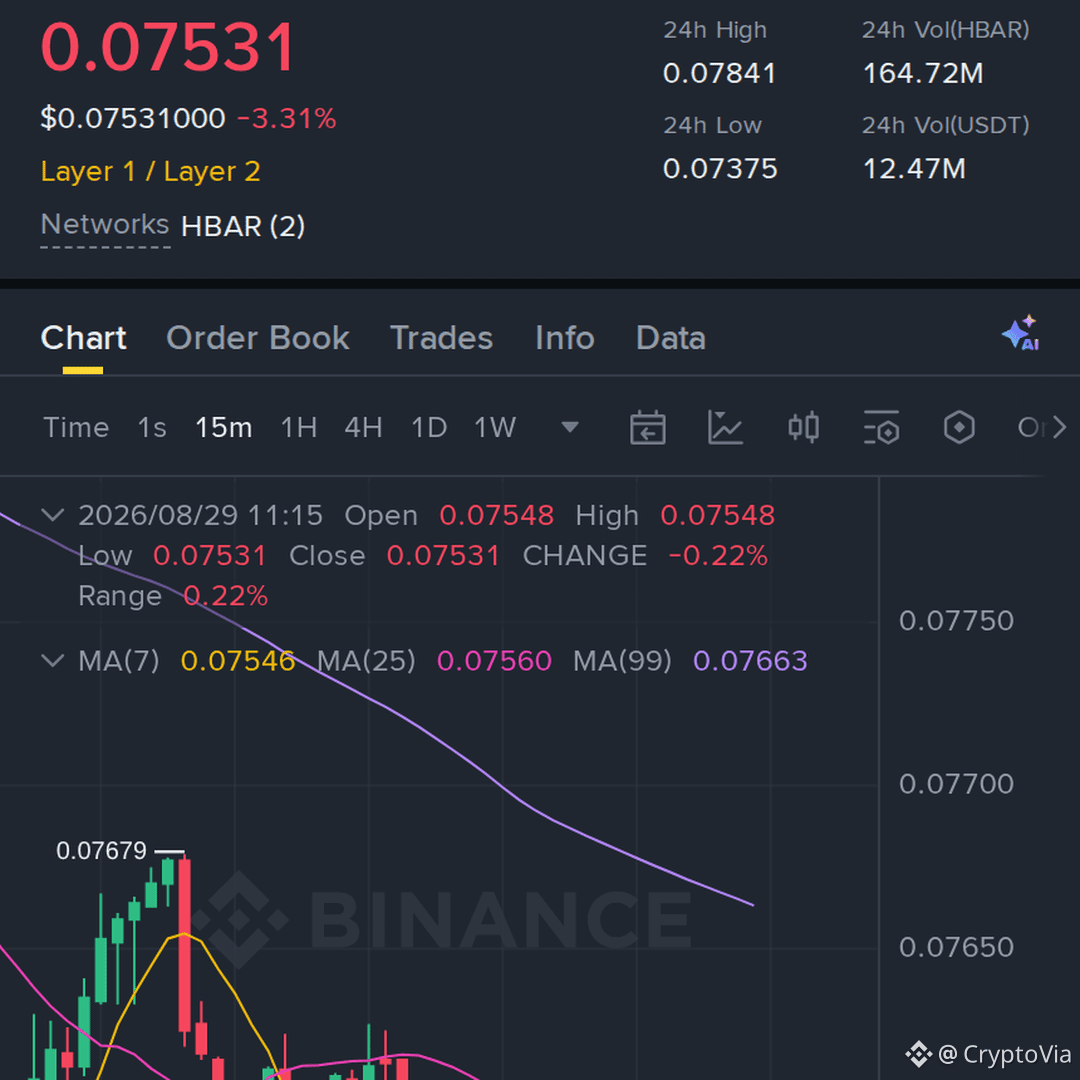The width and height of the screenshot is (1080, 1080).
Task: Switch to the Data tab
Action: click(x=671, y=338)
